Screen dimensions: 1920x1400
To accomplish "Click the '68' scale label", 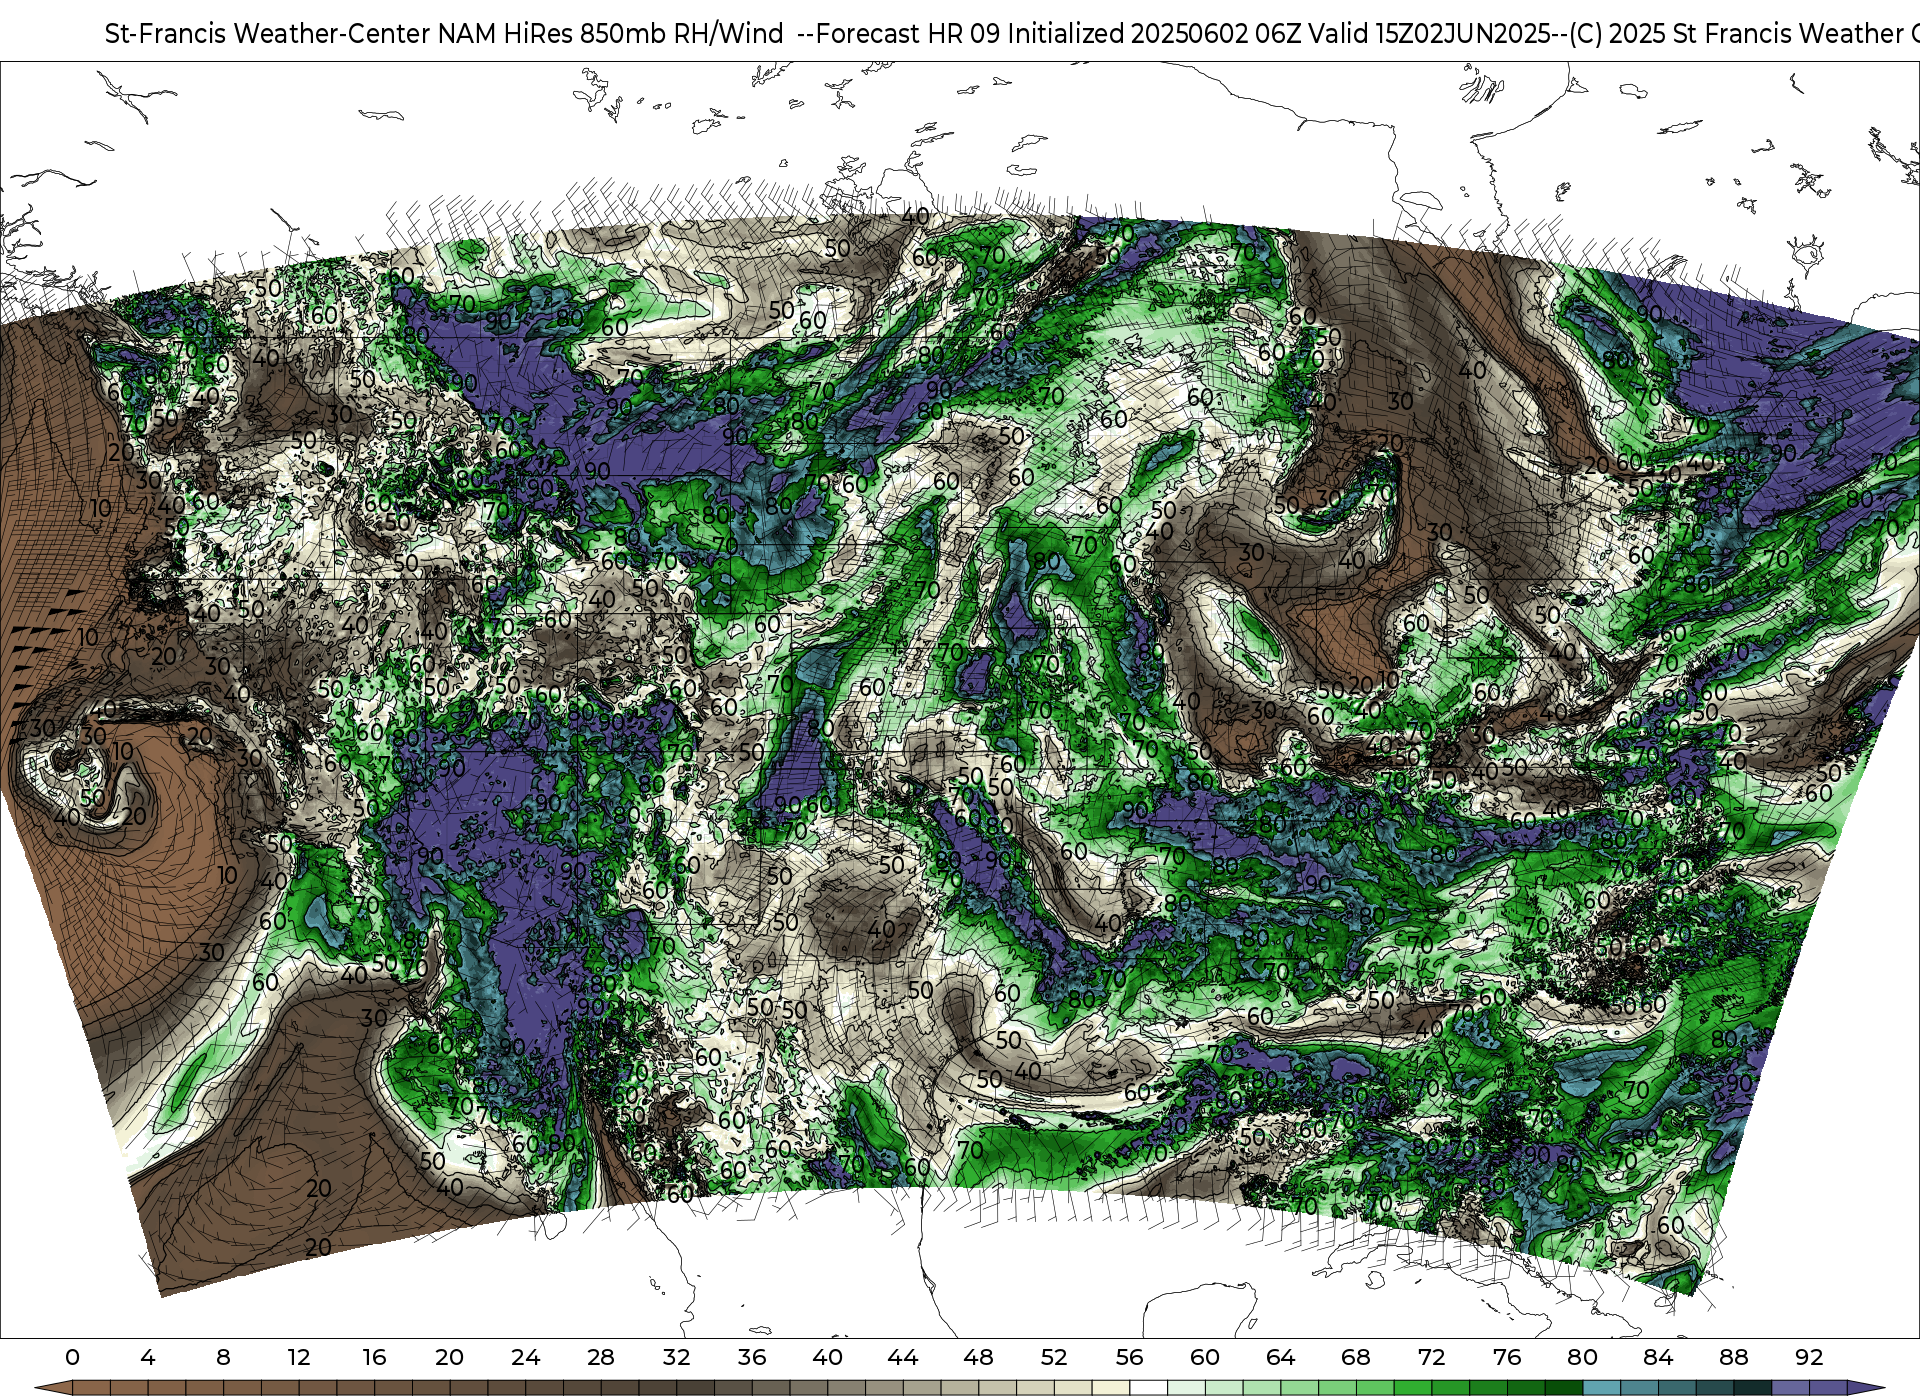I will click(1356, 1358).
